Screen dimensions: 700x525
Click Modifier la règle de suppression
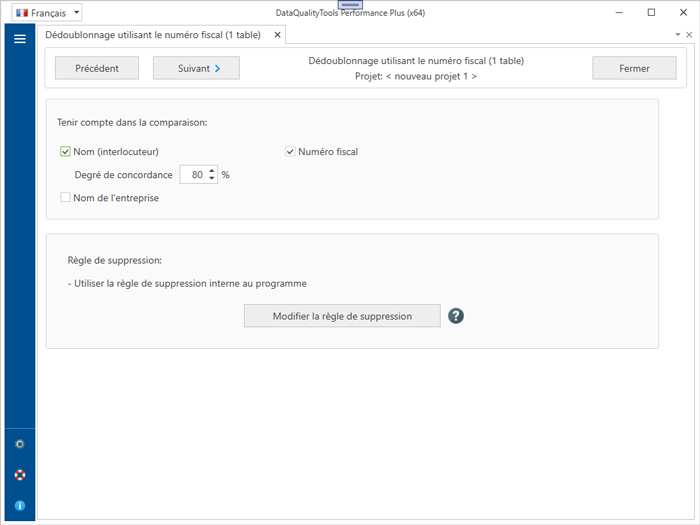[342, 316]
